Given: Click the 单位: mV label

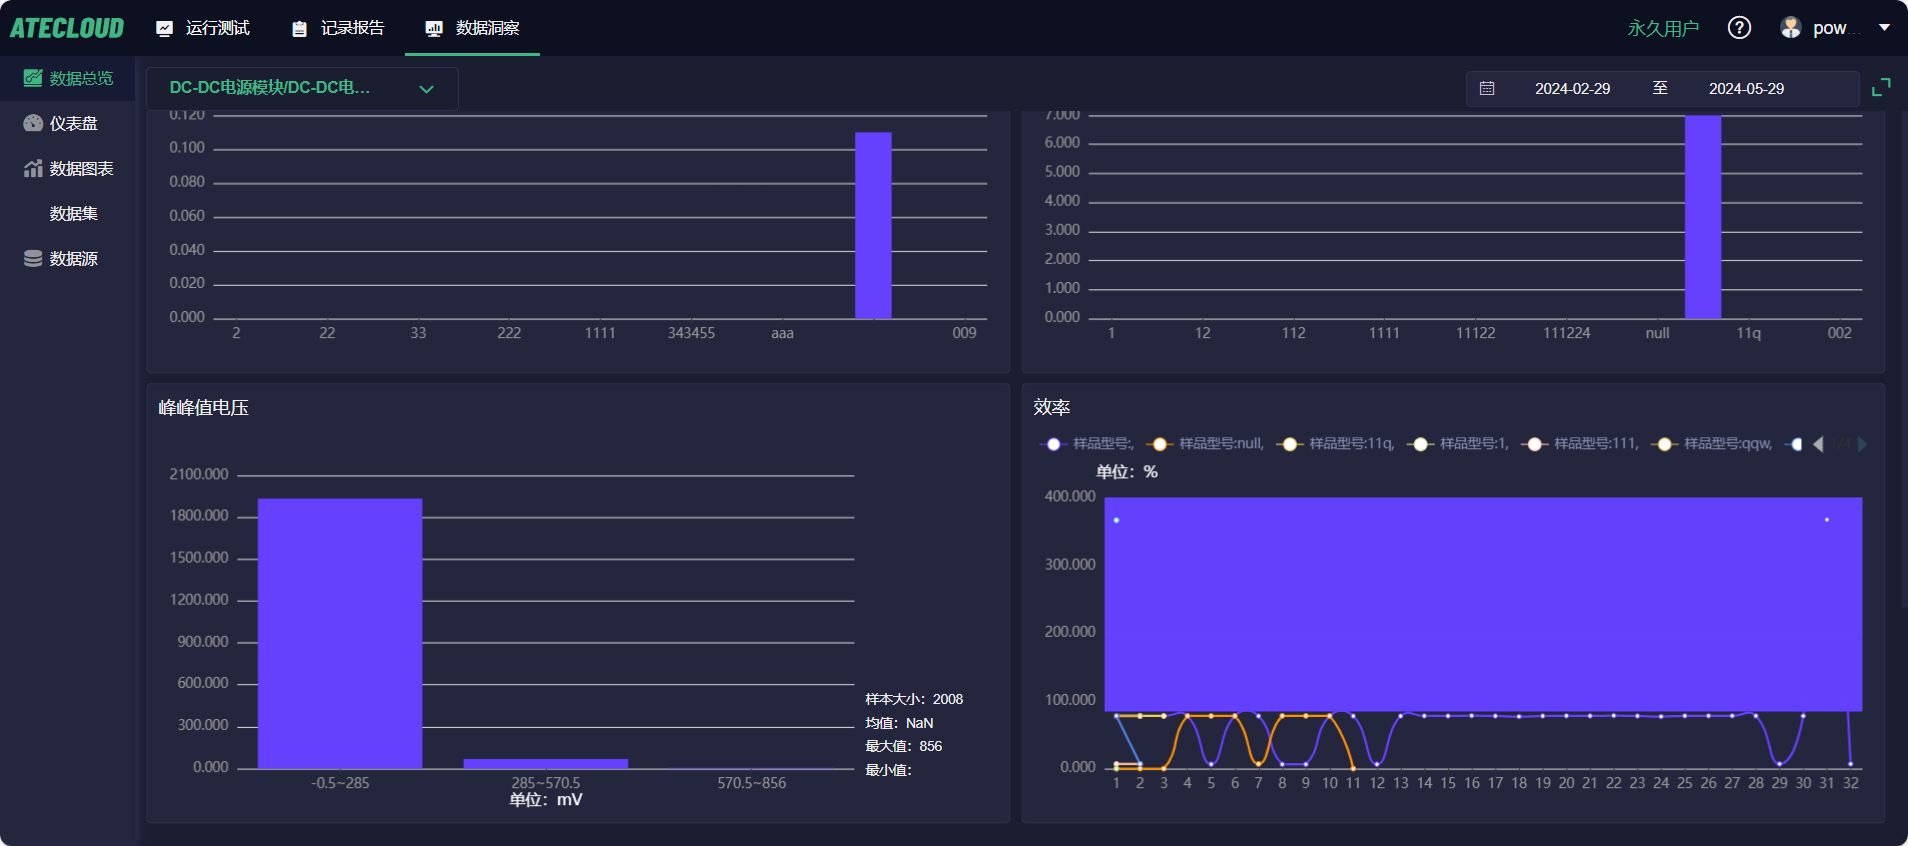Looking at the screenshot, I should pyautogui.click(x=546, y=800).
